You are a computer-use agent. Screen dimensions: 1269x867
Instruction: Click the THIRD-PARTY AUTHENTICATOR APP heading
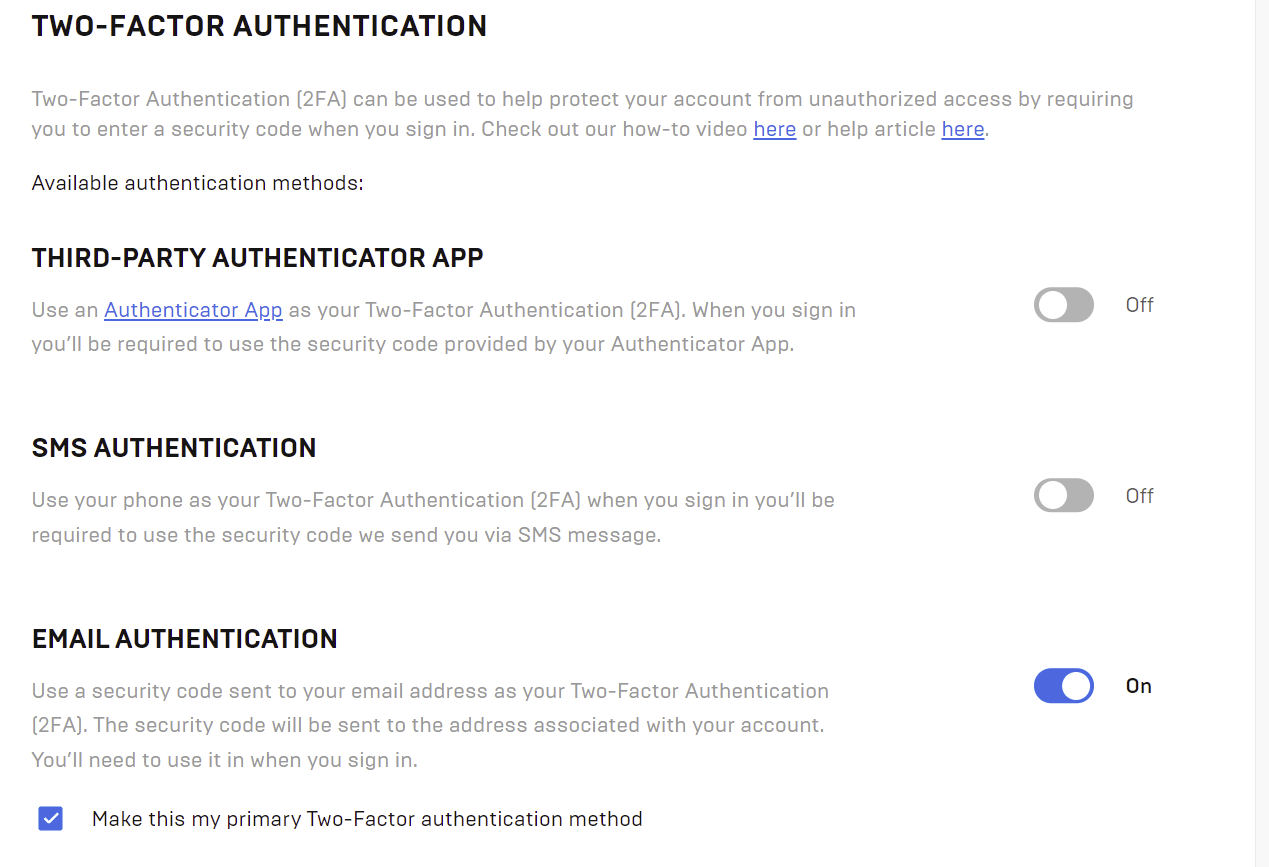point(257,257)
